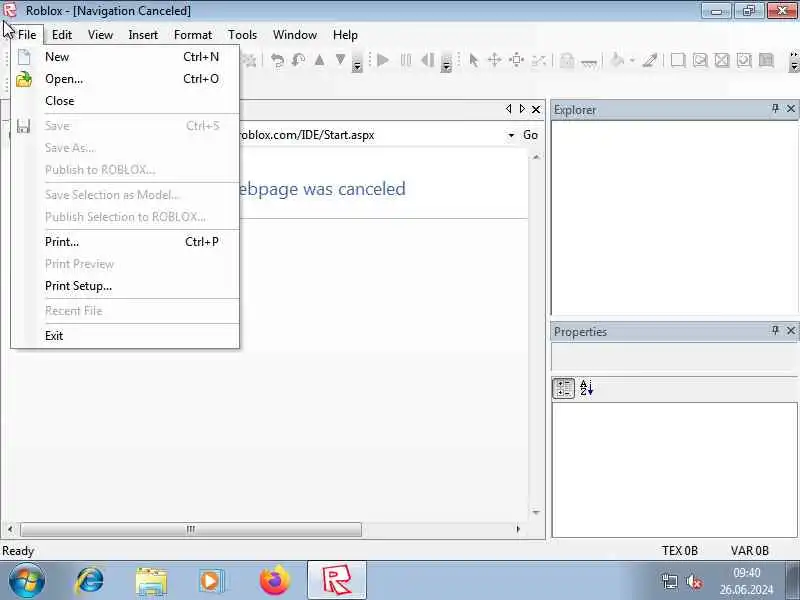Select the four-arrow Move tool

pyautogui.click(x=494, y=61)
